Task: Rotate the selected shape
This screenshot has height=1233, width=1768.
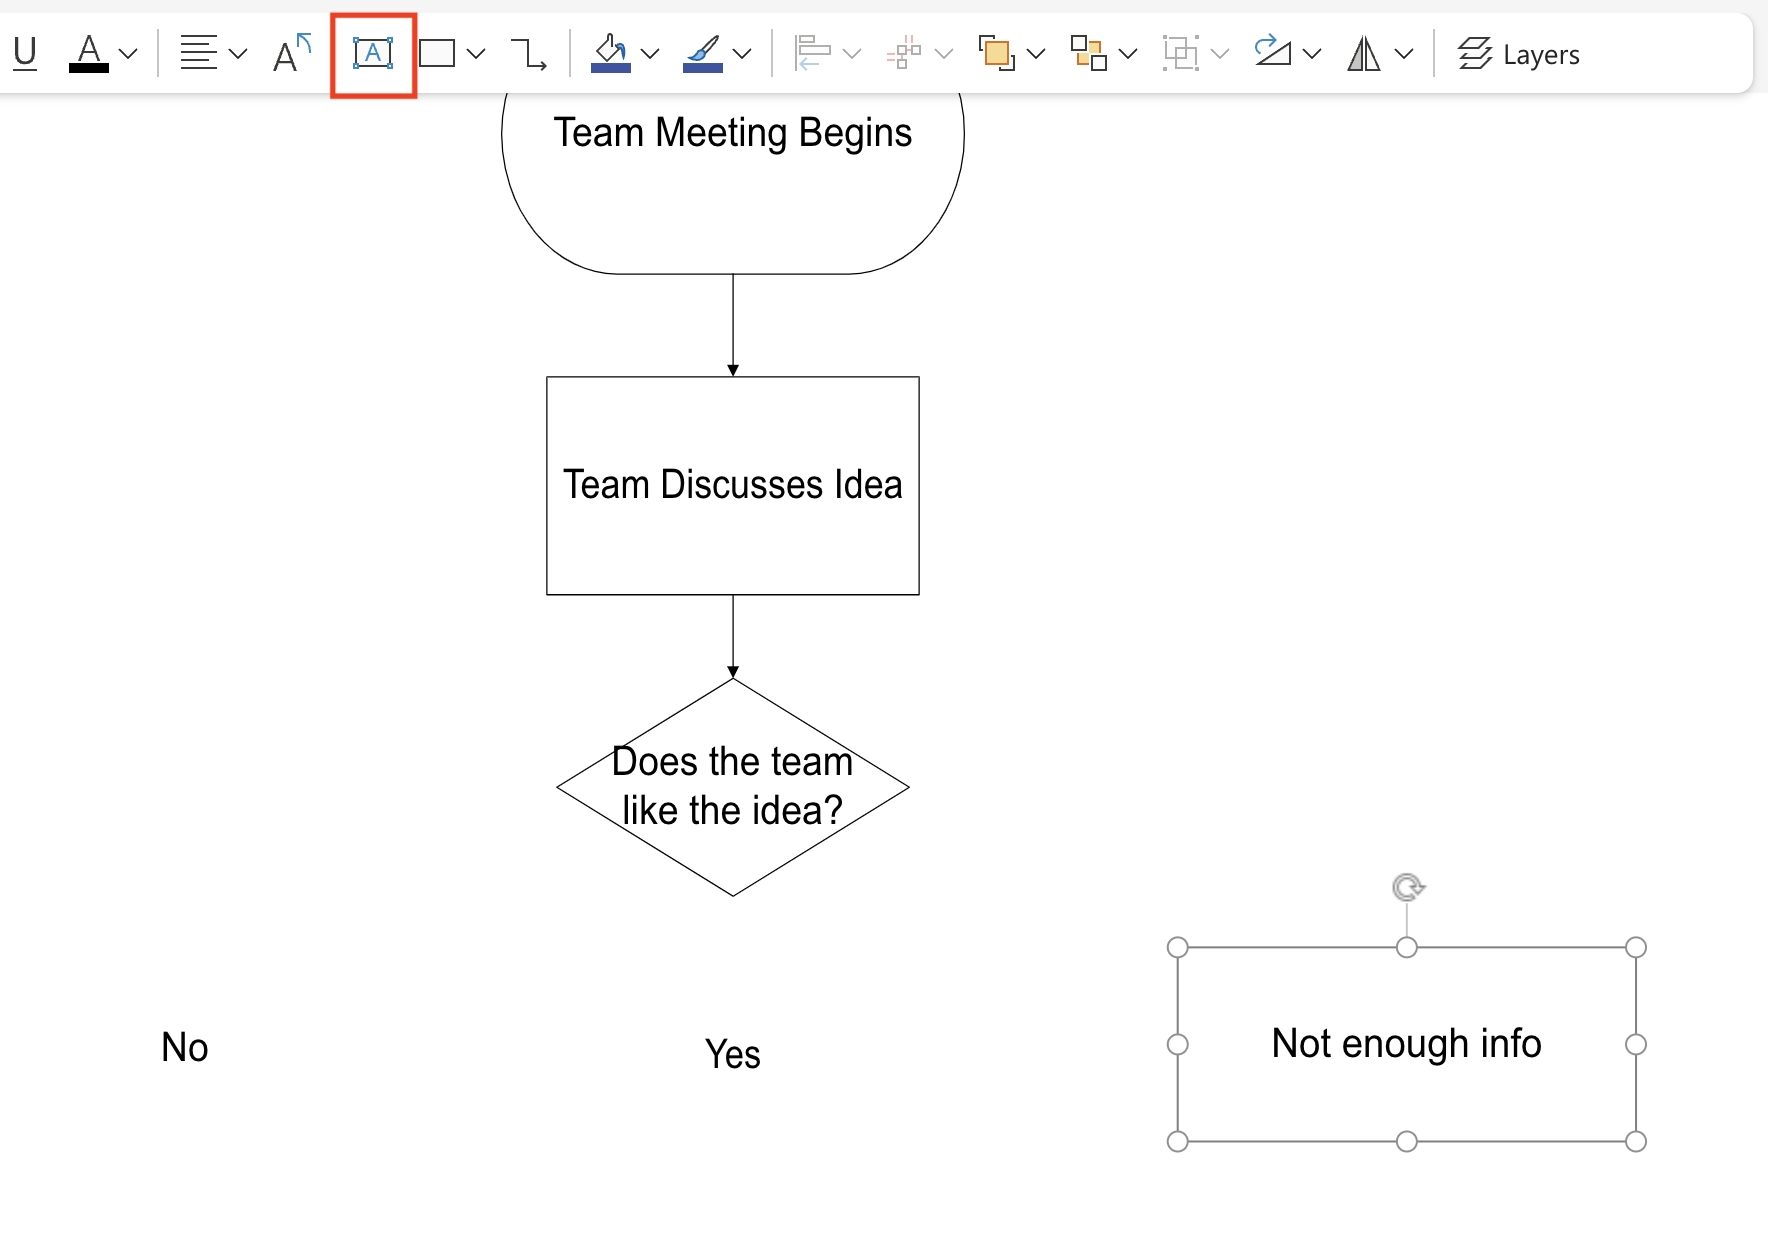Action: 1271,53
